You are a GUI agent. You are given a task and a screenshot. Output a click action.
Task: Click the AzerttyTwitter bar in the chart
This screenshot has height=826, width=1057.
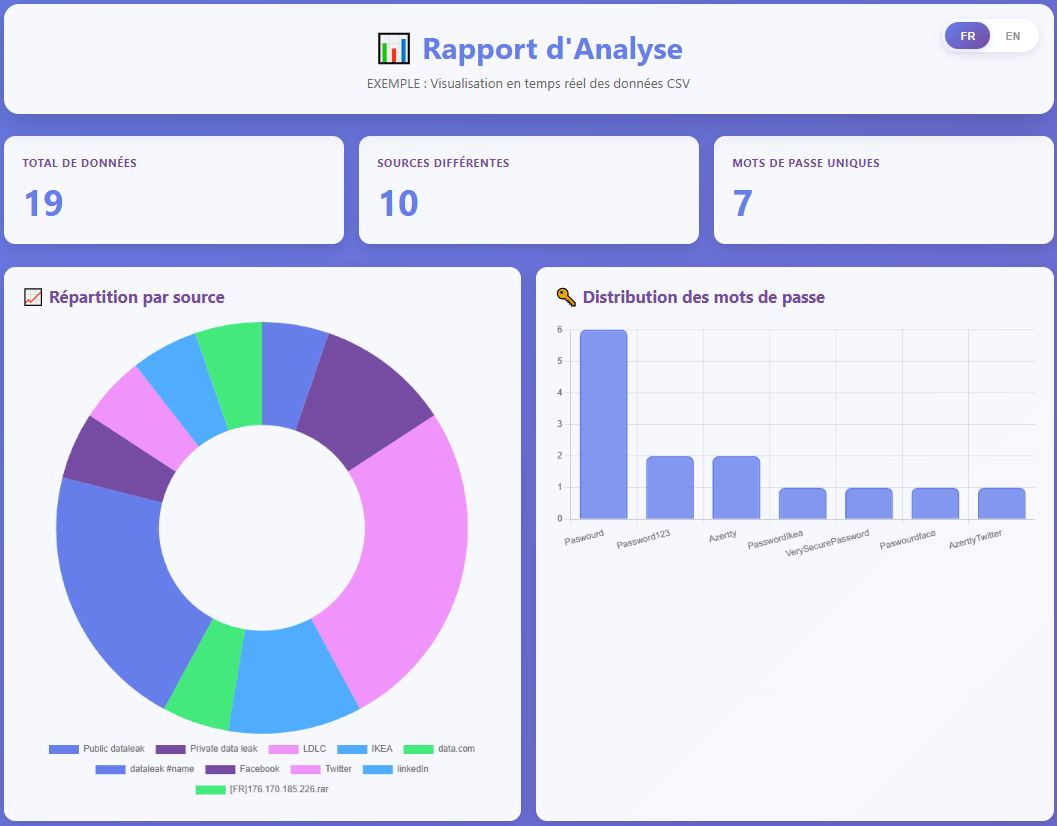1001,503
